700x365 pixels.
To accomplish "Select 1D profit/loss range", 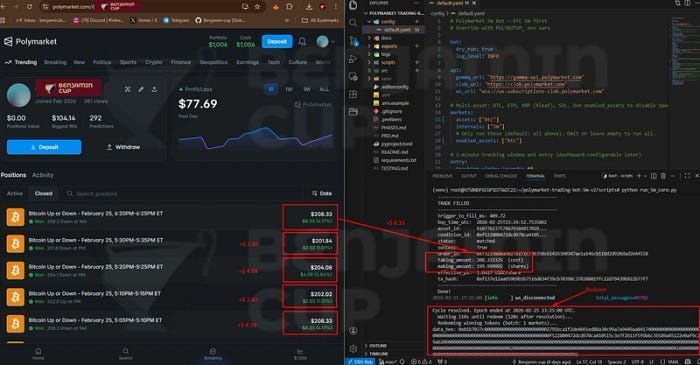I will pyautogui.click(x=271, y=89).
